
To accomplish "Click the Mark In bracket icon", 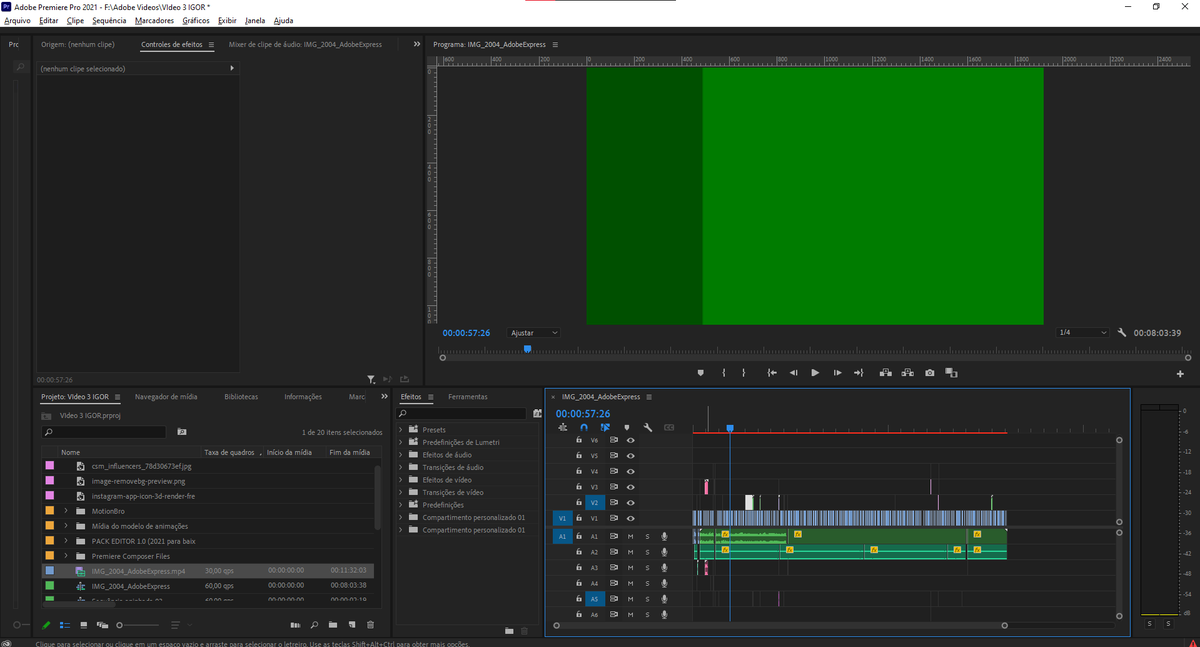I will coord(723,372).
